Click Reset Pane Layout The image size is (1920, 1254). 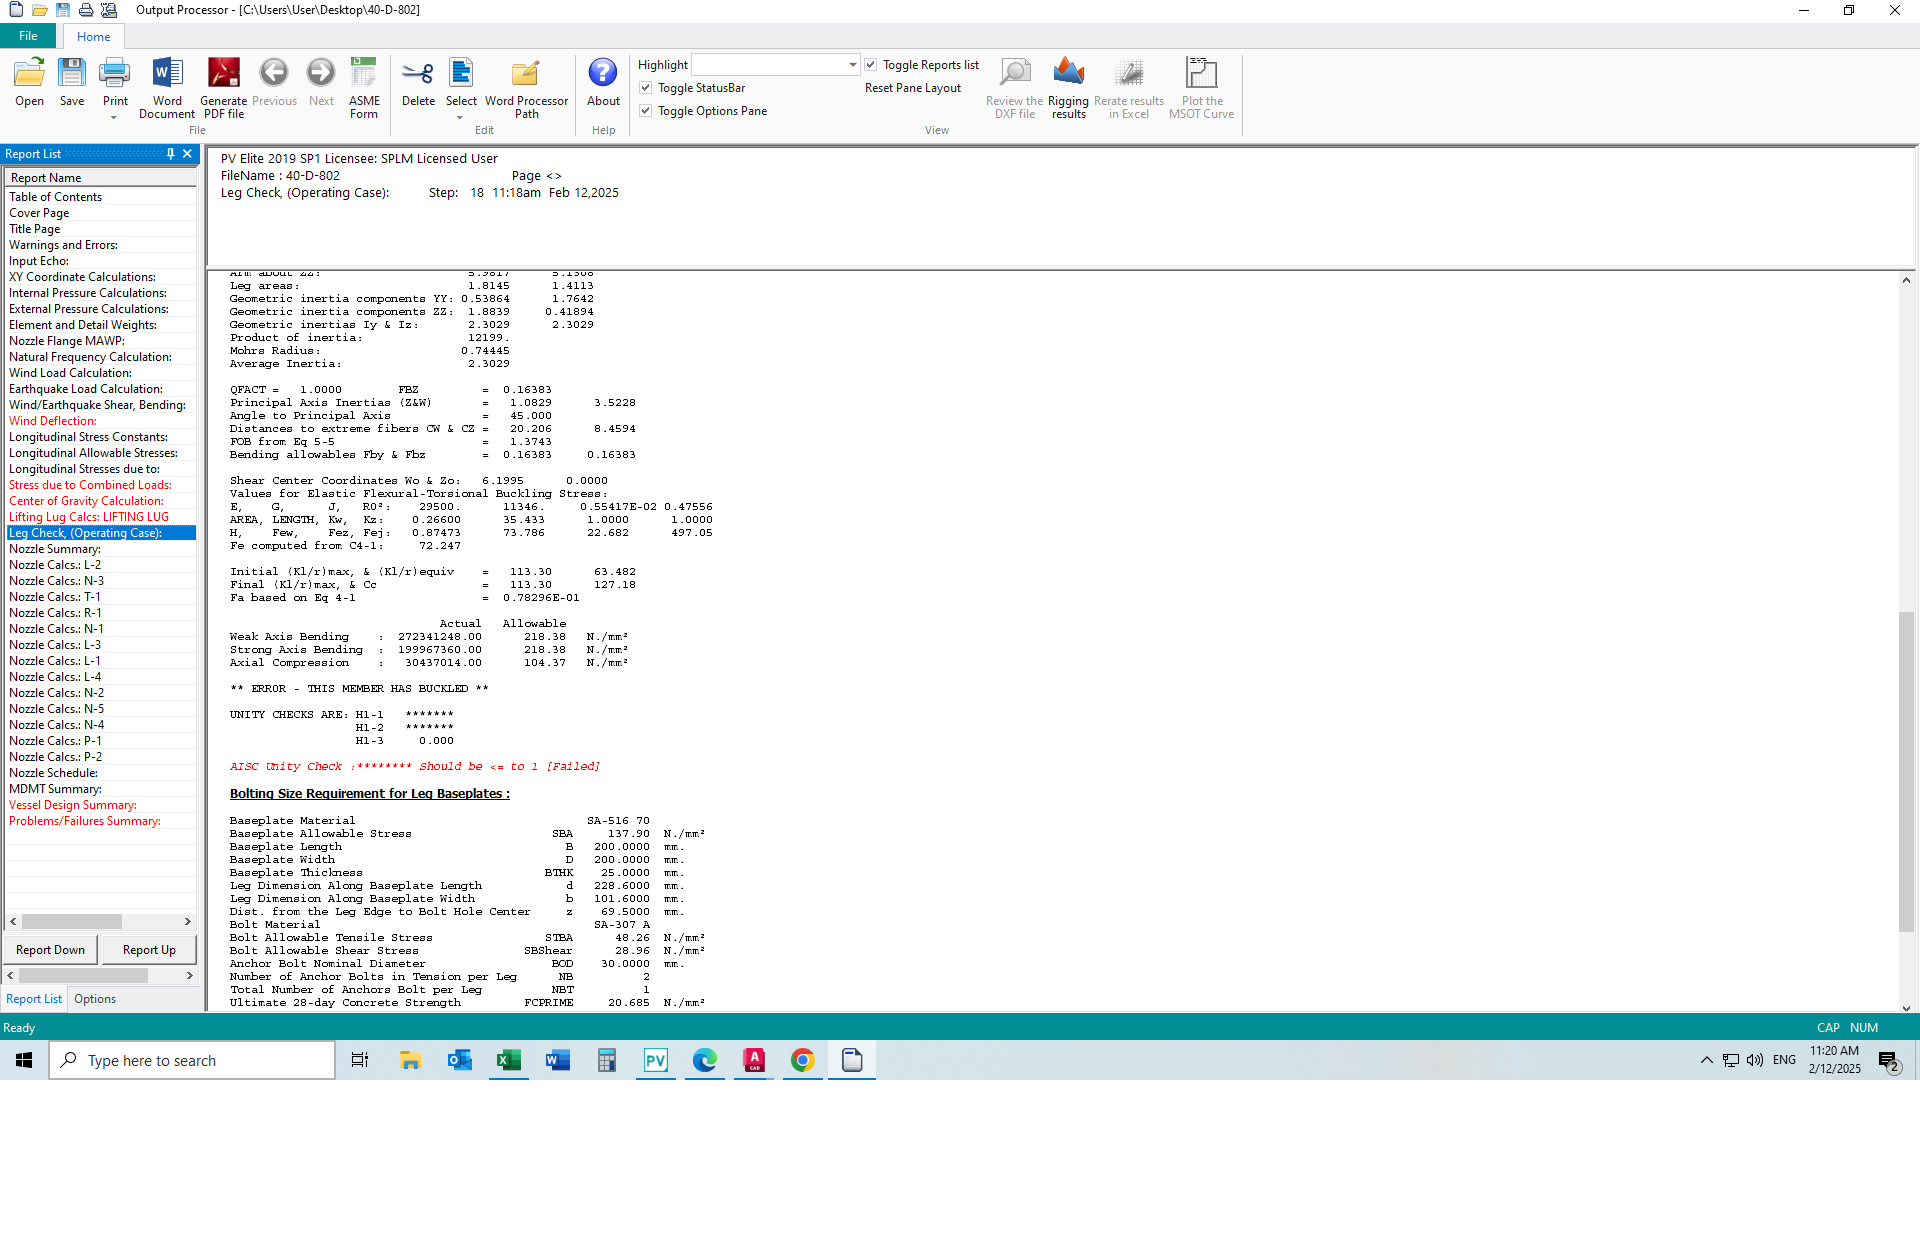pyautogui.click(x=912, y=88)
